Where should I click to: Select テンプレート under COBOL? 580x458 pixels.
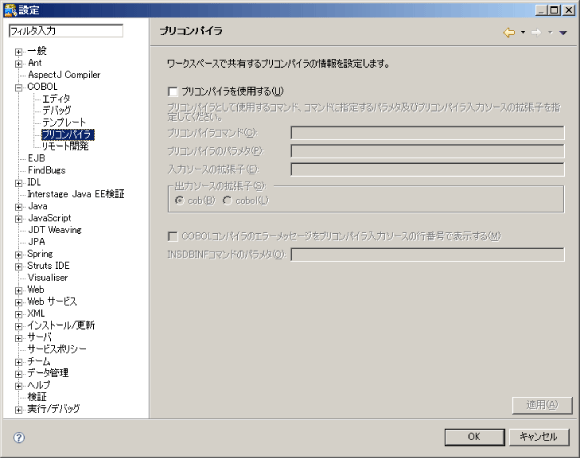pos(64,122)
